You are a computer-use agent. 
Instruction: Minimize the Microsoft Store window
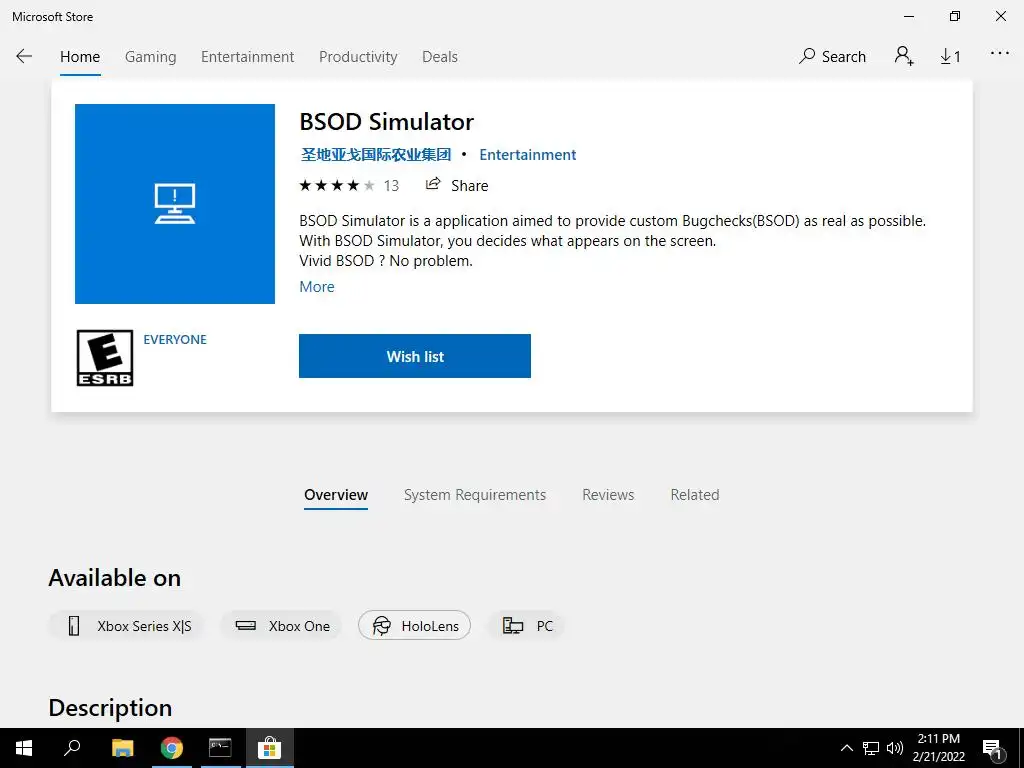coord(910,16)
